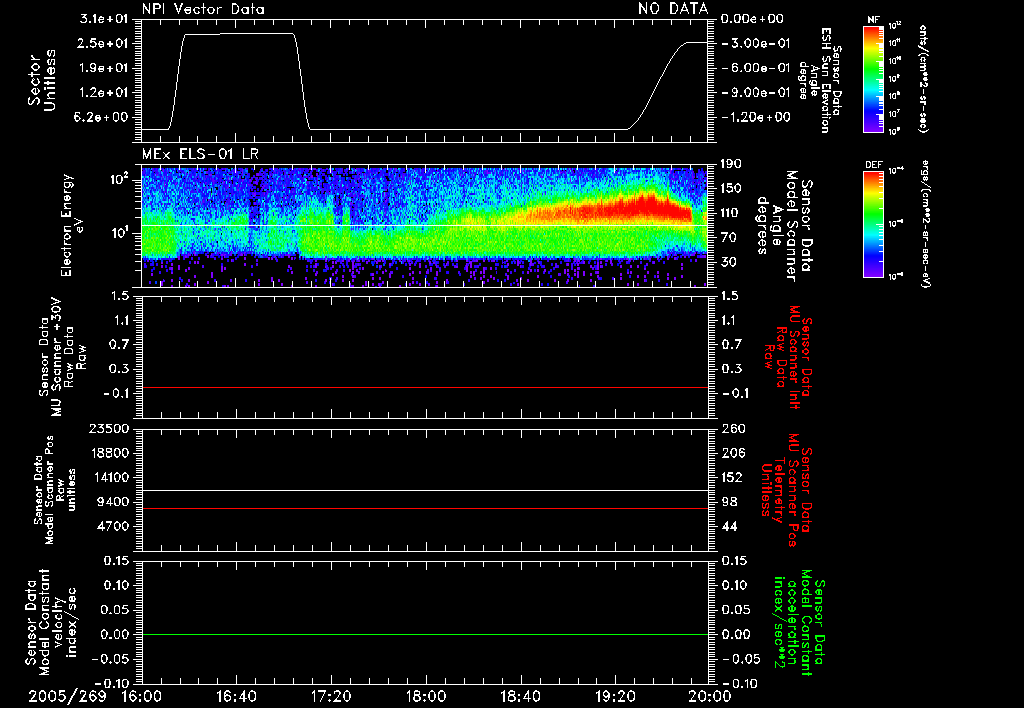The image size is (1024, 708).
Task: Click the '-9.00e-01' sun elevation value
Action: coord(755,93)
